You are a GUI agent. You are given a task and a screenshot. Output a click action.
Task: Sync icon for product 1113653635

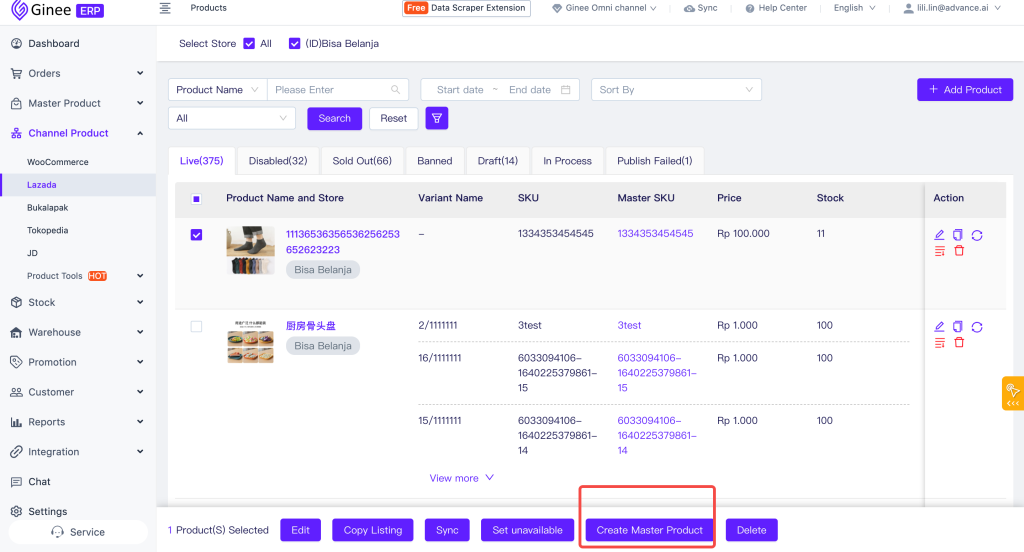977,235
